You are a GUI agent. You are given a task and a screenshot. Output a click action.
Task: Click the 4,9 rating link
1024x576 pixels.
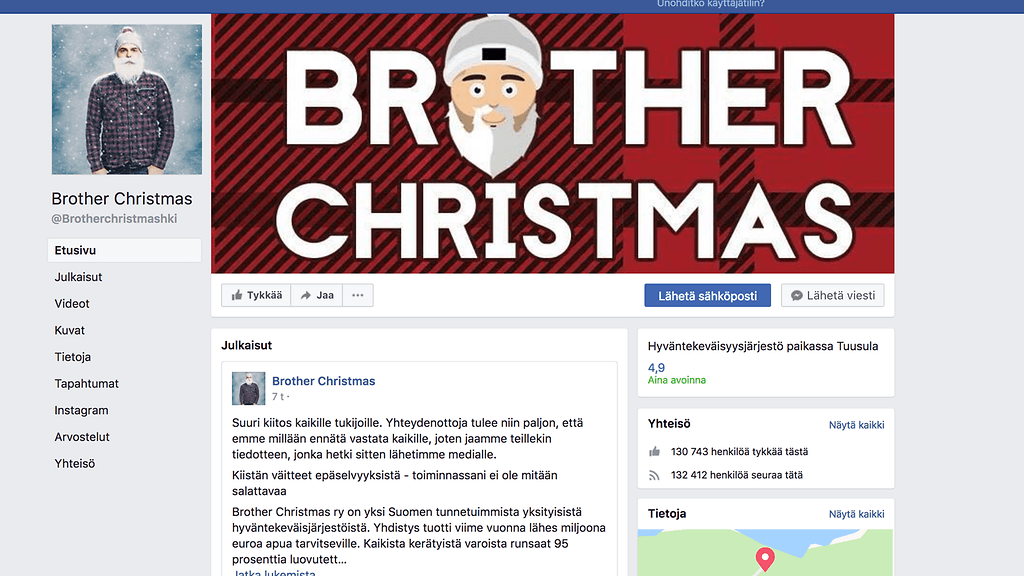coord(656,368)
